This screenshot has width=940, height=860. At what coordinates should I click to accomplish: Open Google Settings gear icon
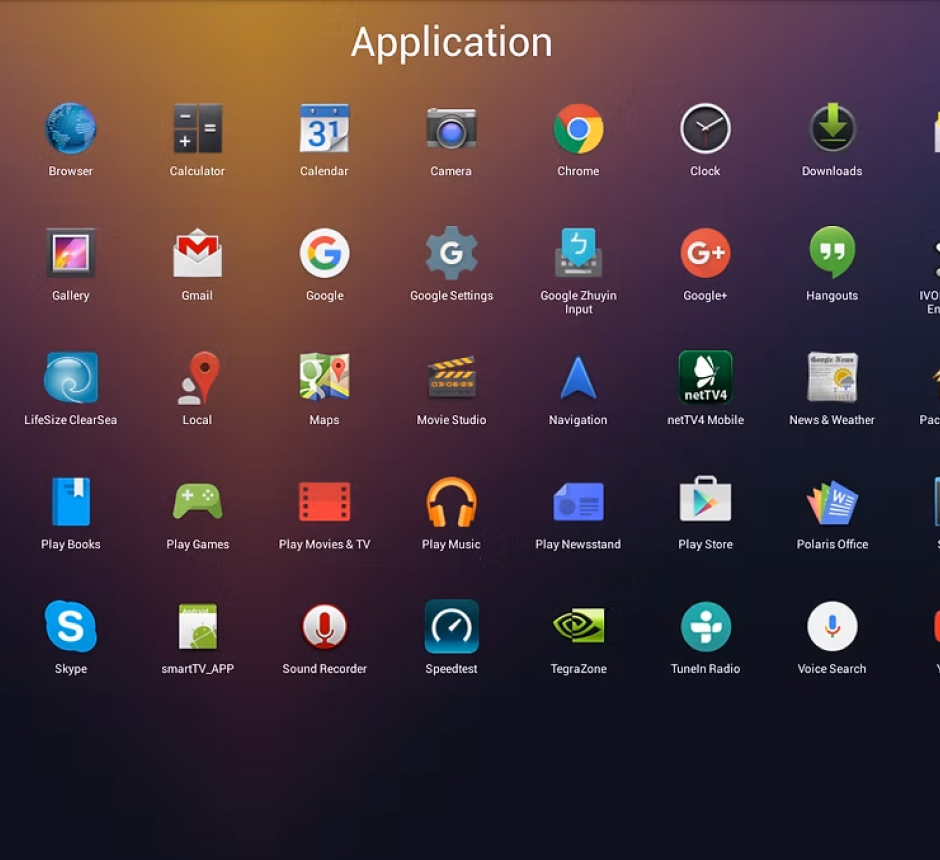pyautogui.click(x=451, y=254)
